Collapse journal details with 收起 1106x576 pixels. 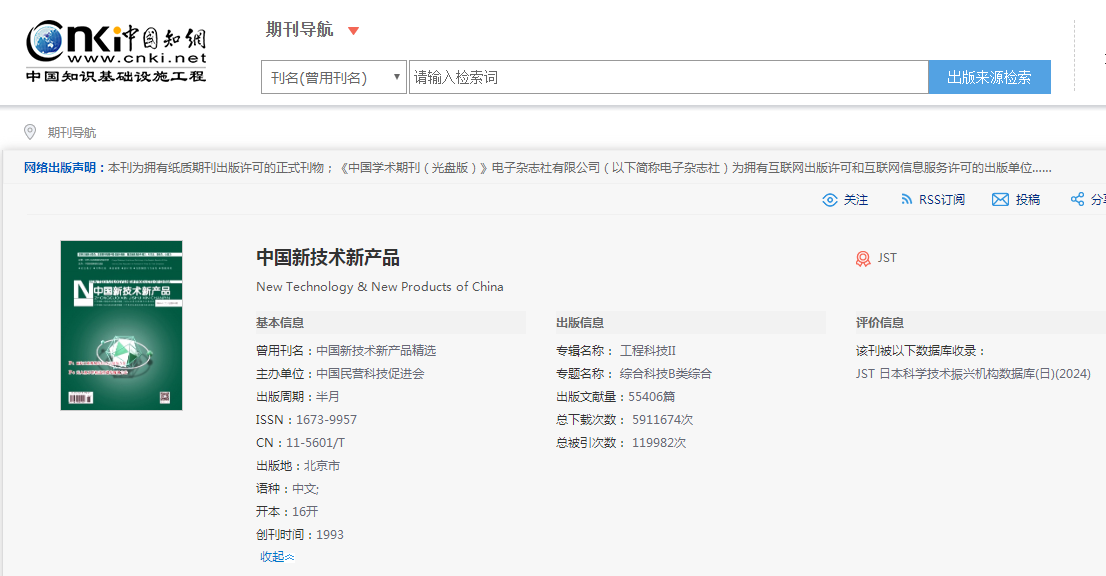point(277,557)
